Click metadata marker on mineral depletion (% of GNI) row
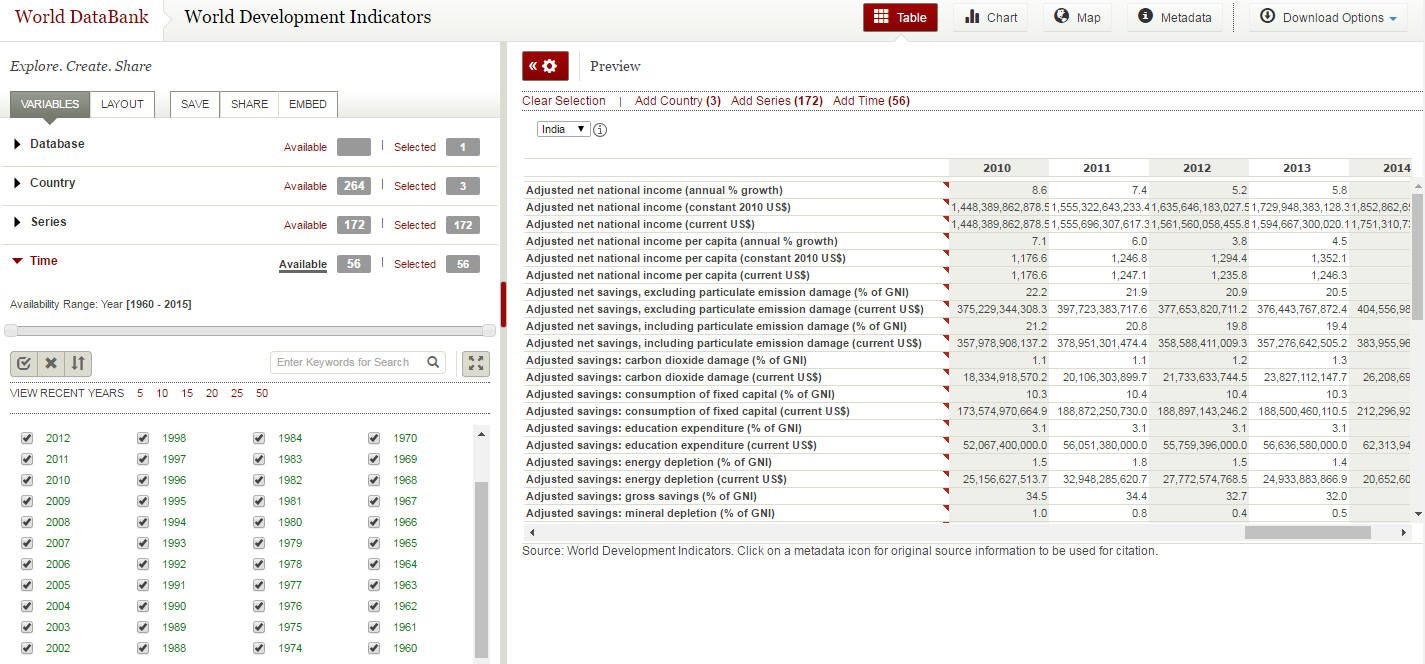Image resolution: width=1425 pixels, height=664 pixels. coord(945,509)
